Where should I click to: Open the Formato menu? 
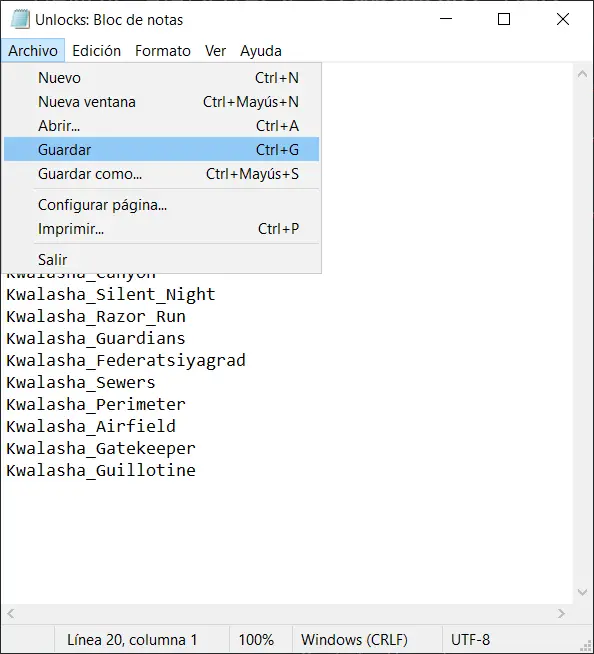tap(163, 51)
